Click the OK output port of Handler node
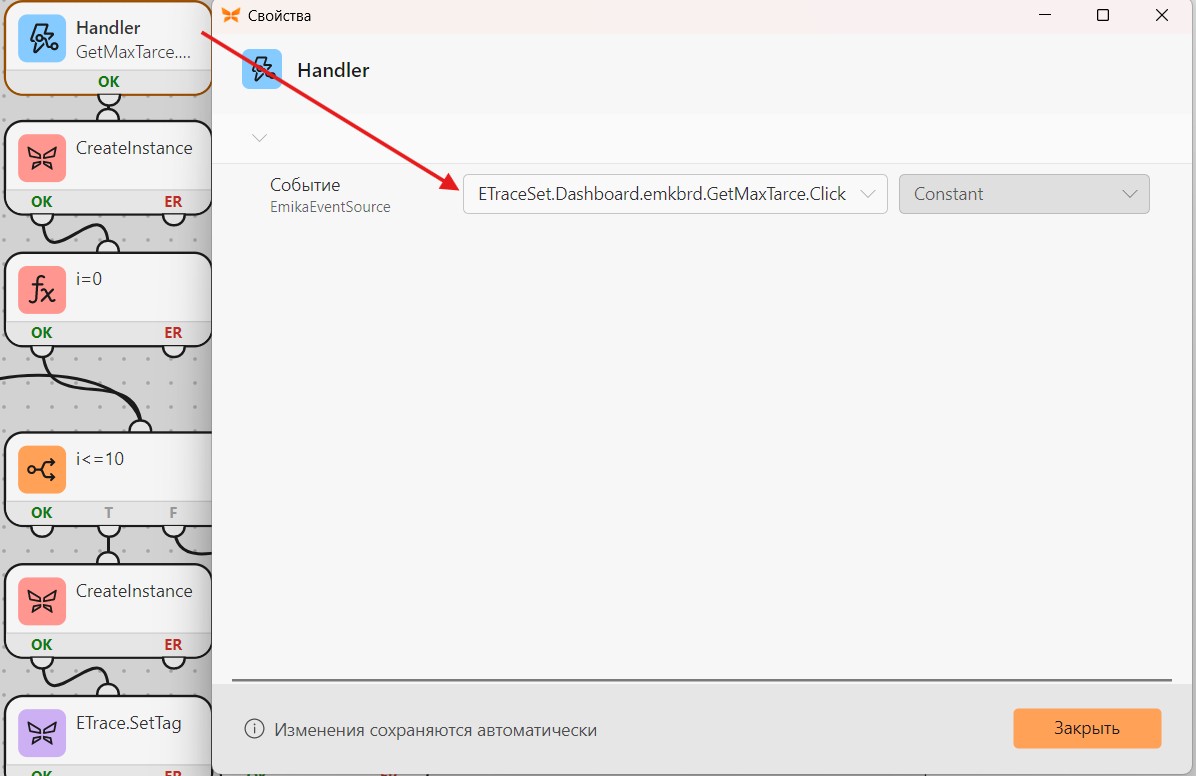1196x776 pixels. point(108,82)
